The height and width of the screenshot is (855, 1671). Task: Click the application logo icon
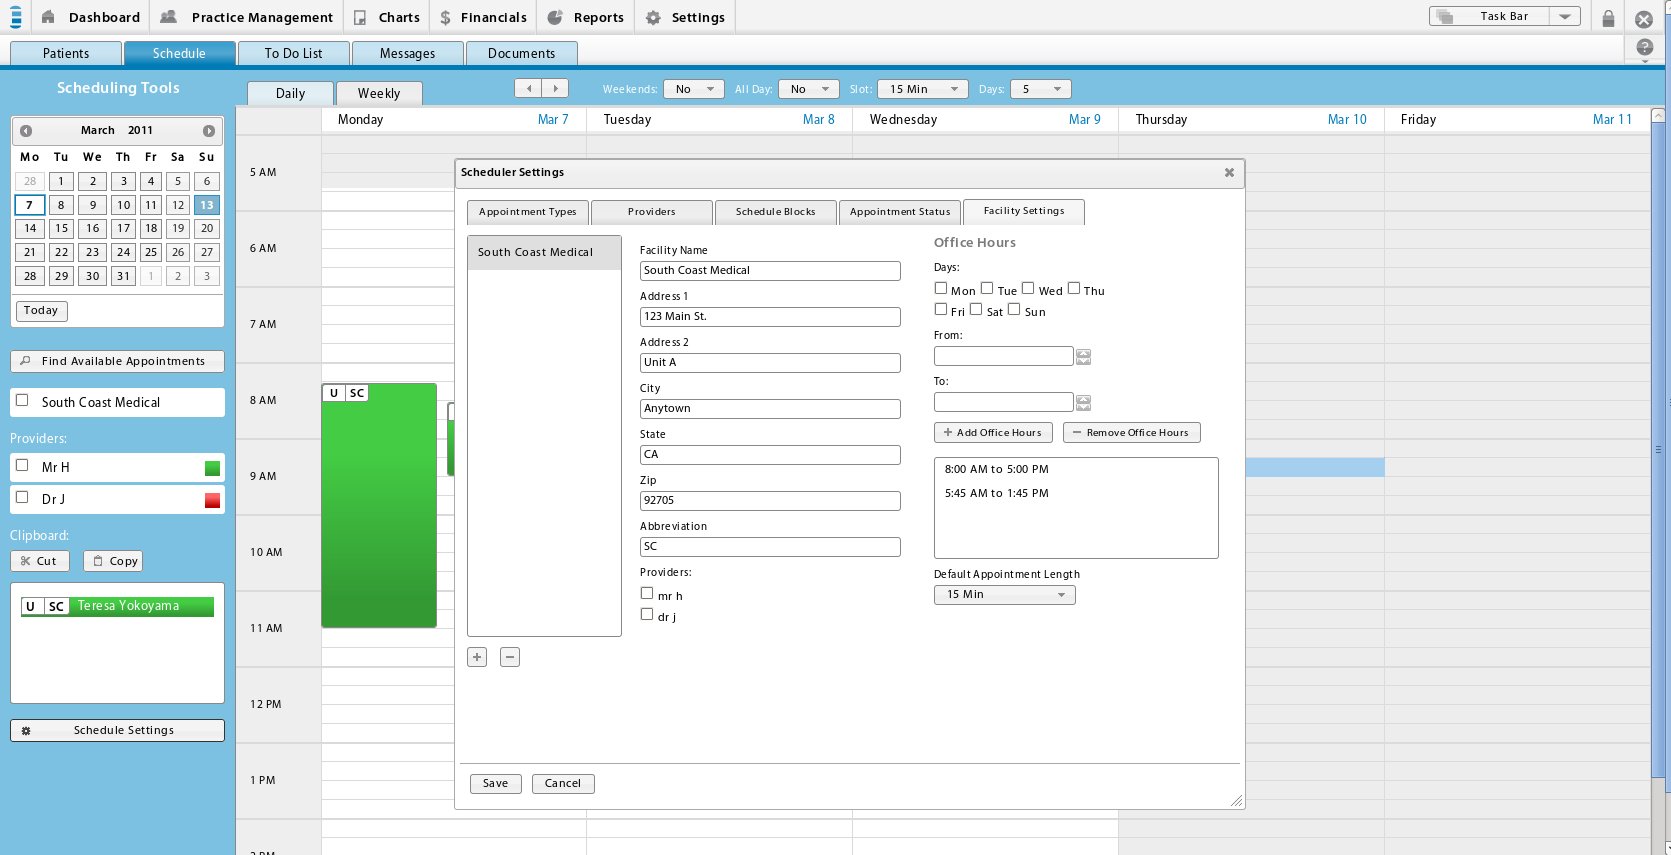15,17
